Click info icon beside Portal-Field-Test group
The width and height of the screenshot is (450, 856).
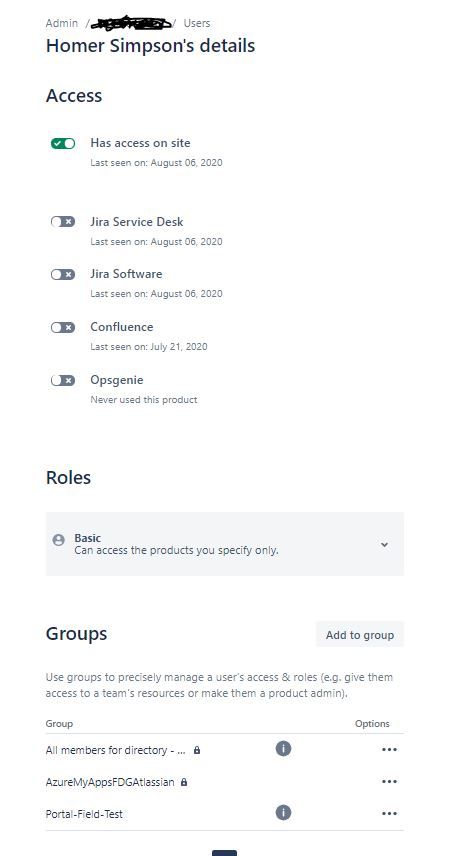283,813
